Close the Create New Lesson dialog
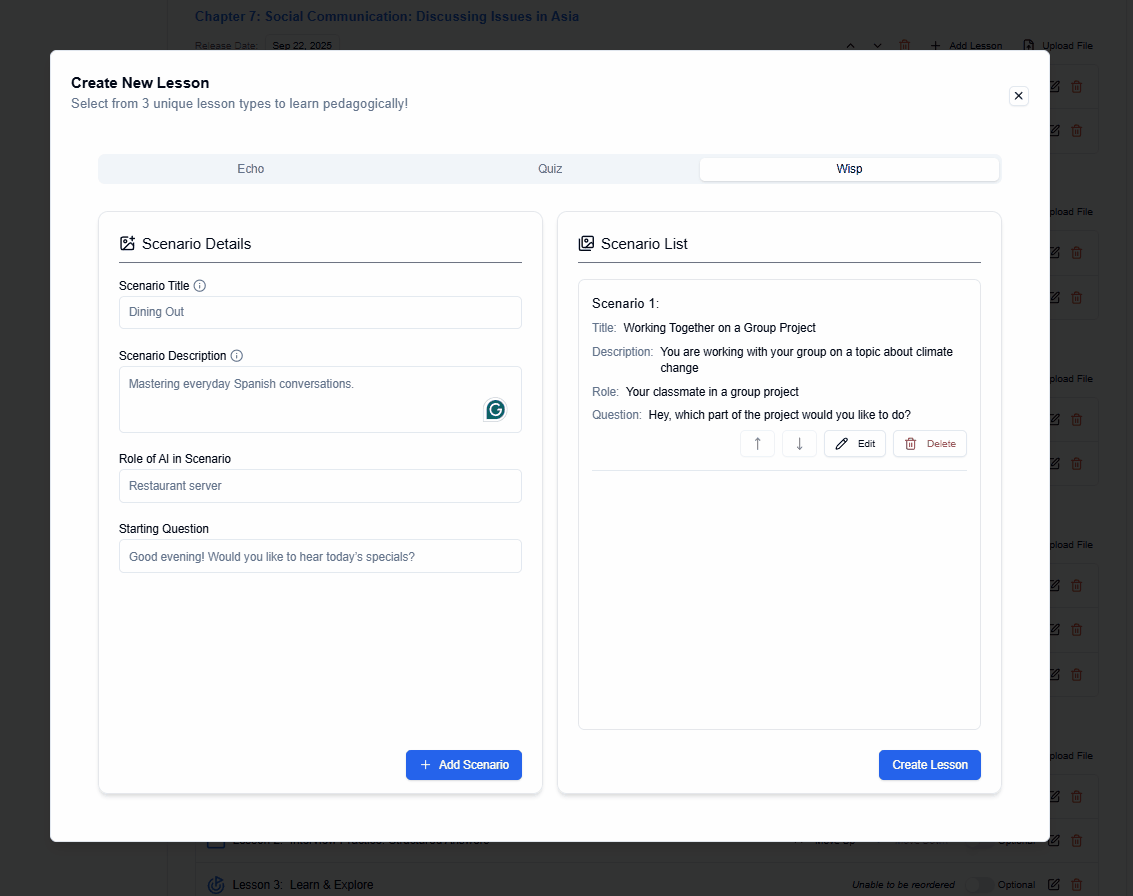Image resolution: width=1133 pixels, height=896 pixels. click(1018, 96)
